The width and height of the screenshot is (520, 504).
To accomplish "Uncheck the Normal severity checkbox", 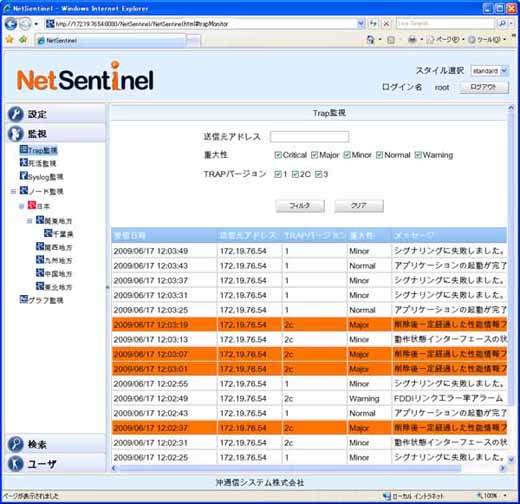I will tap(379, 155).
